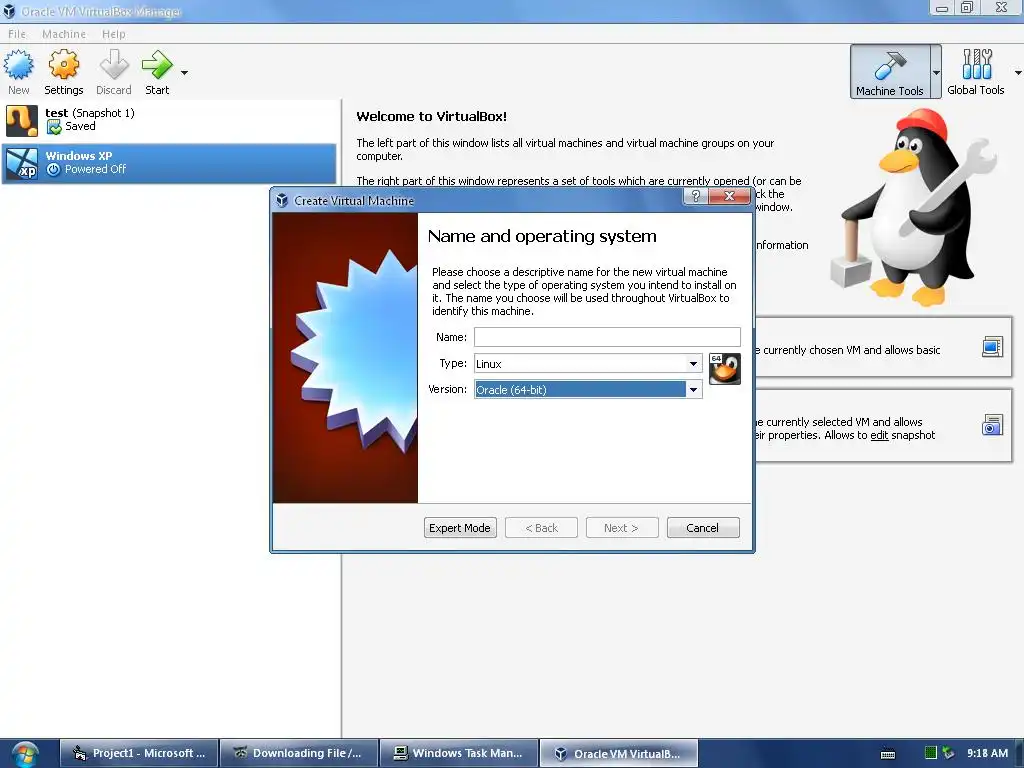Open Settings gear icon in toolbar
The image size is (1024, 768).
63,65
